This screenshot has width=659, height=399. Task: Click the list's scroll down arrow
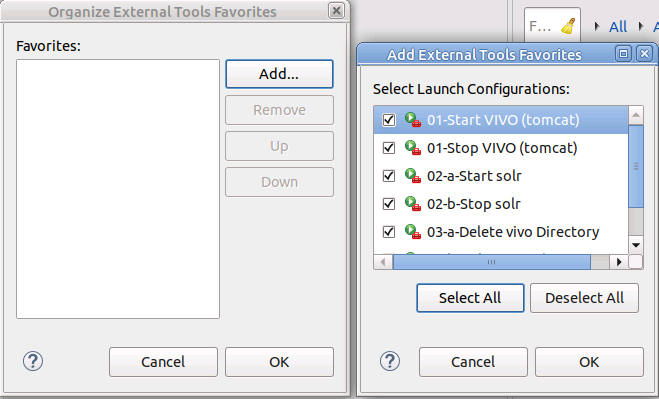point(636,245)
